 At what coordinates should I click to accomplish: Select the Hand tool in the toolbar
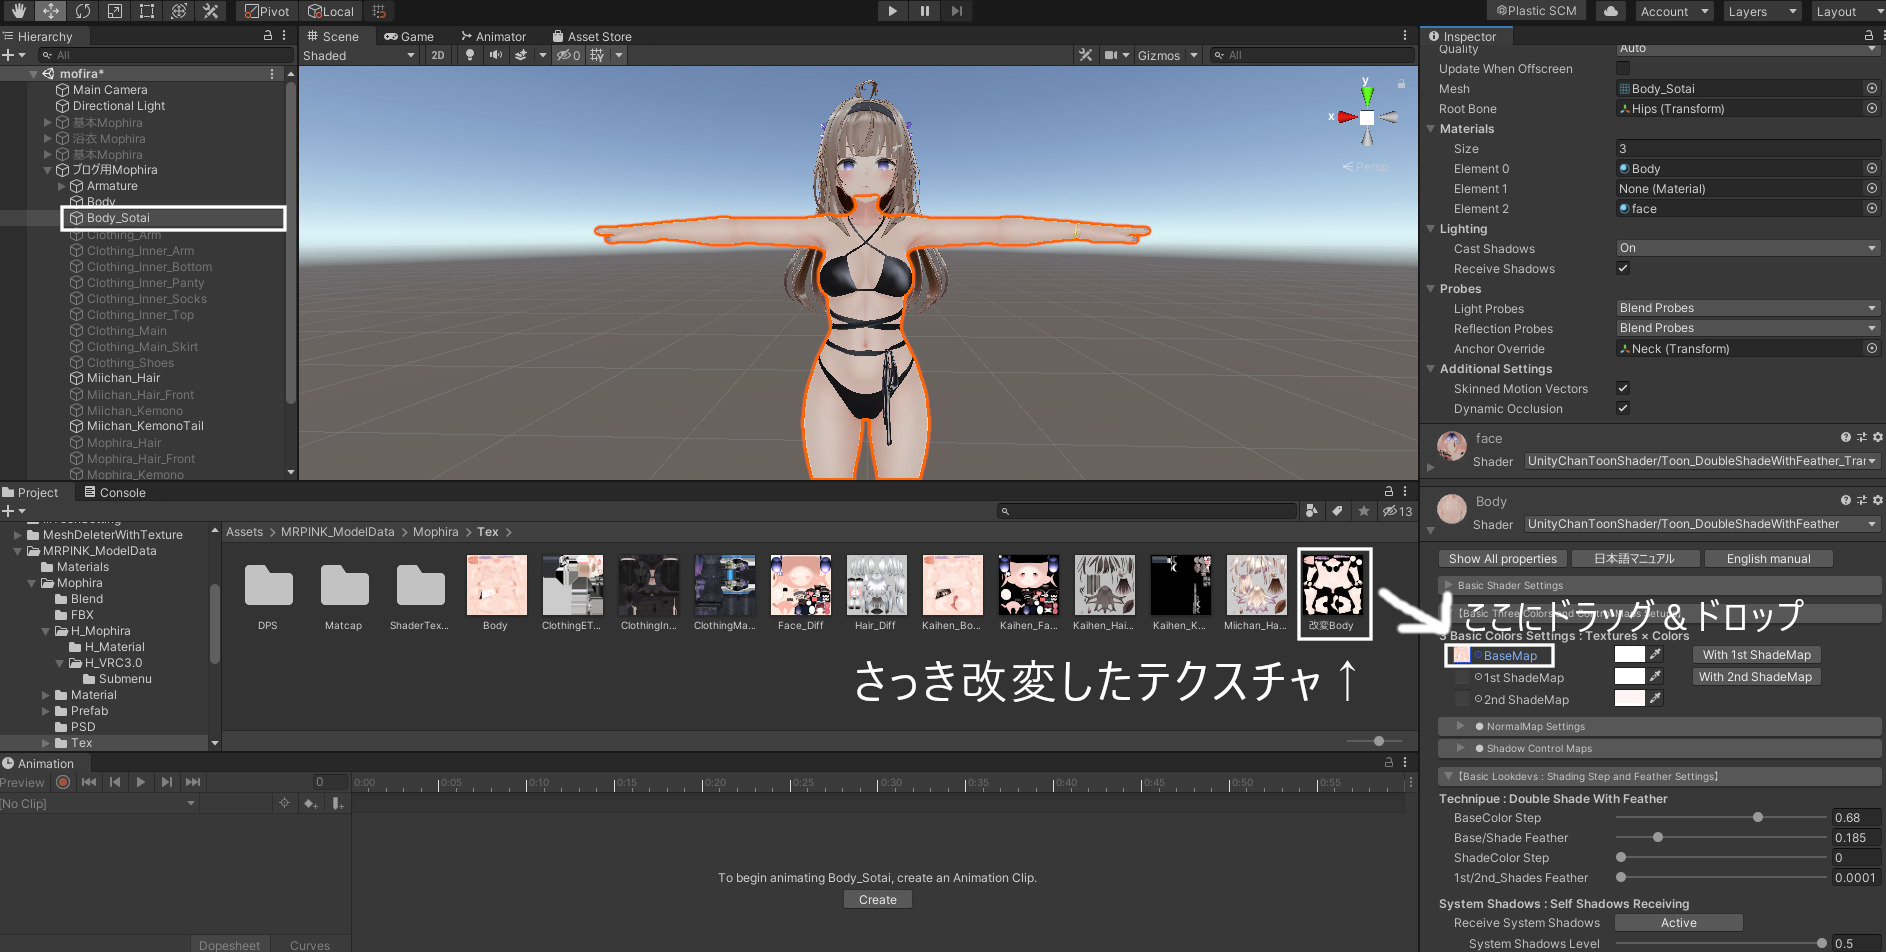tap(18, 11)
